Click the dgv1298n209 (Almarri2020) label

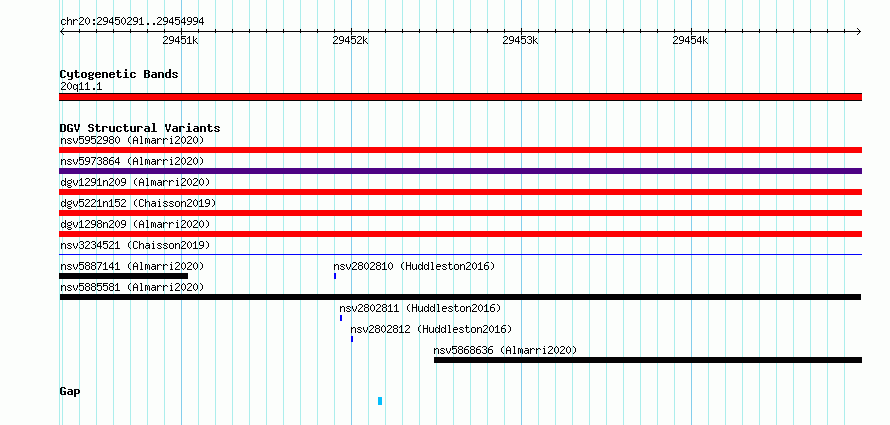coord(135,224)
